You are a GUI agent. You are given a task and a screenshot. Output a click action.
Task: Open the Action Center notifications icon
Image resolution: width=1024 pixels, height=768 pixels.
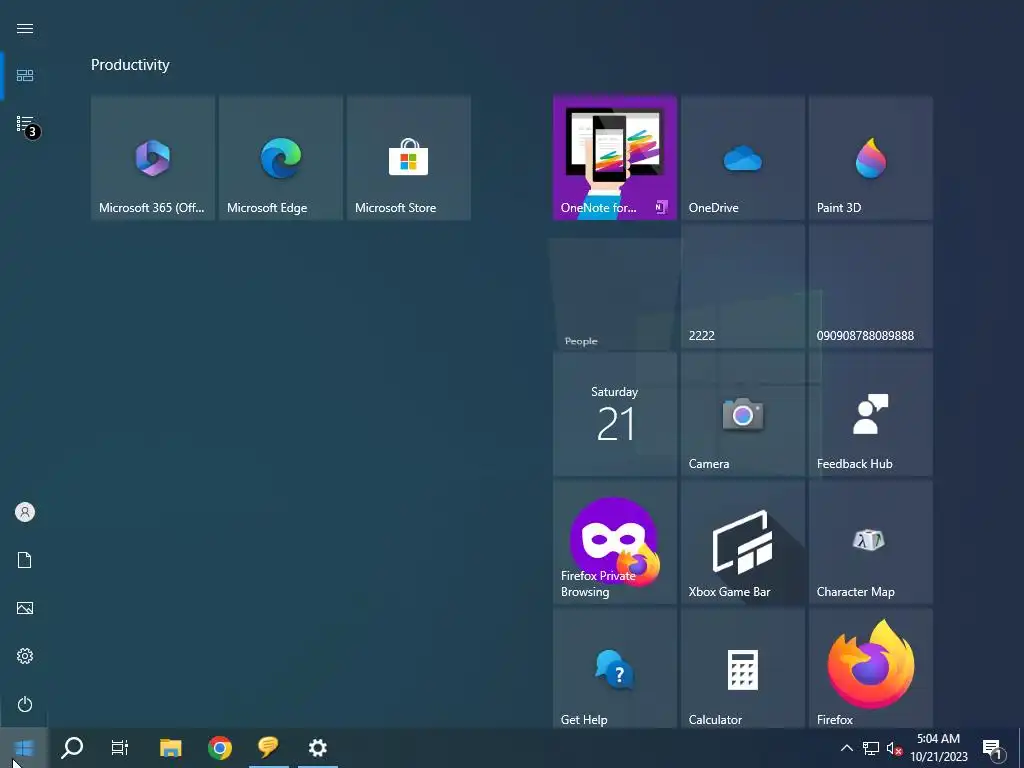pyautogui.click(x=993, y=748)
